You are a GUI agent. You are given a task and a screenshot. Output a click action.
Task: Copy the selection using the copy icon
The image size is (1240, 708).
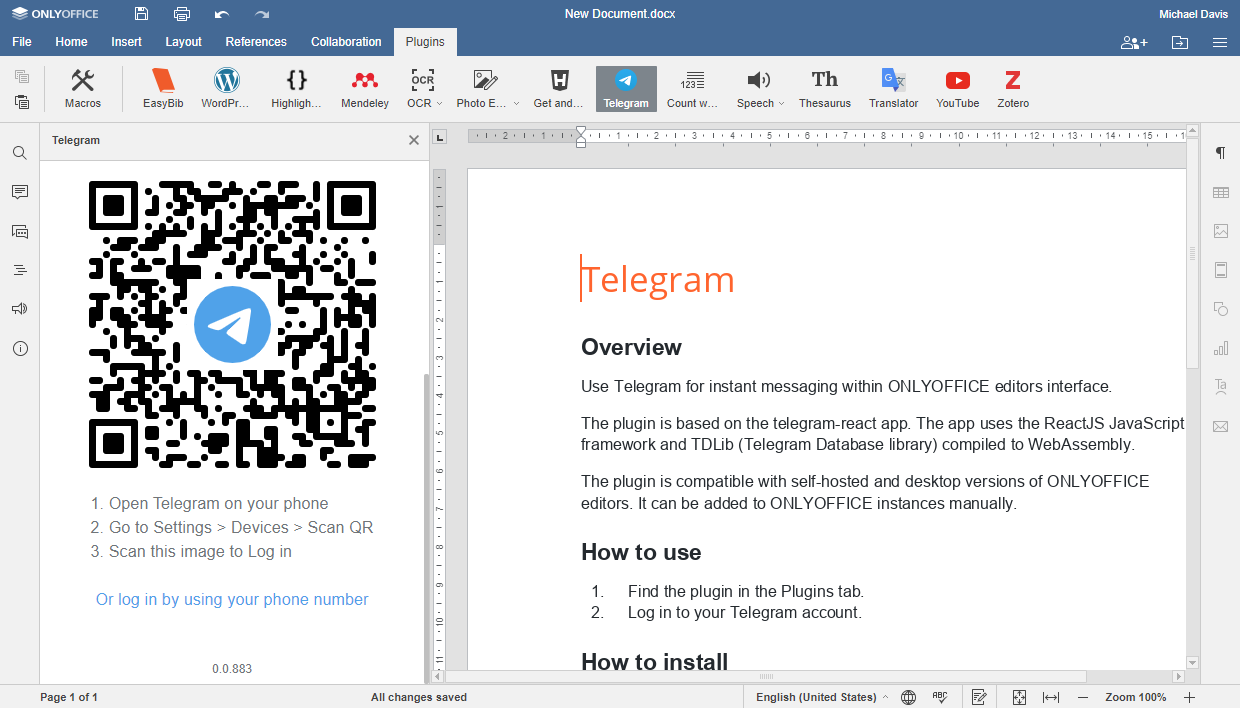[x=22, y=77]
